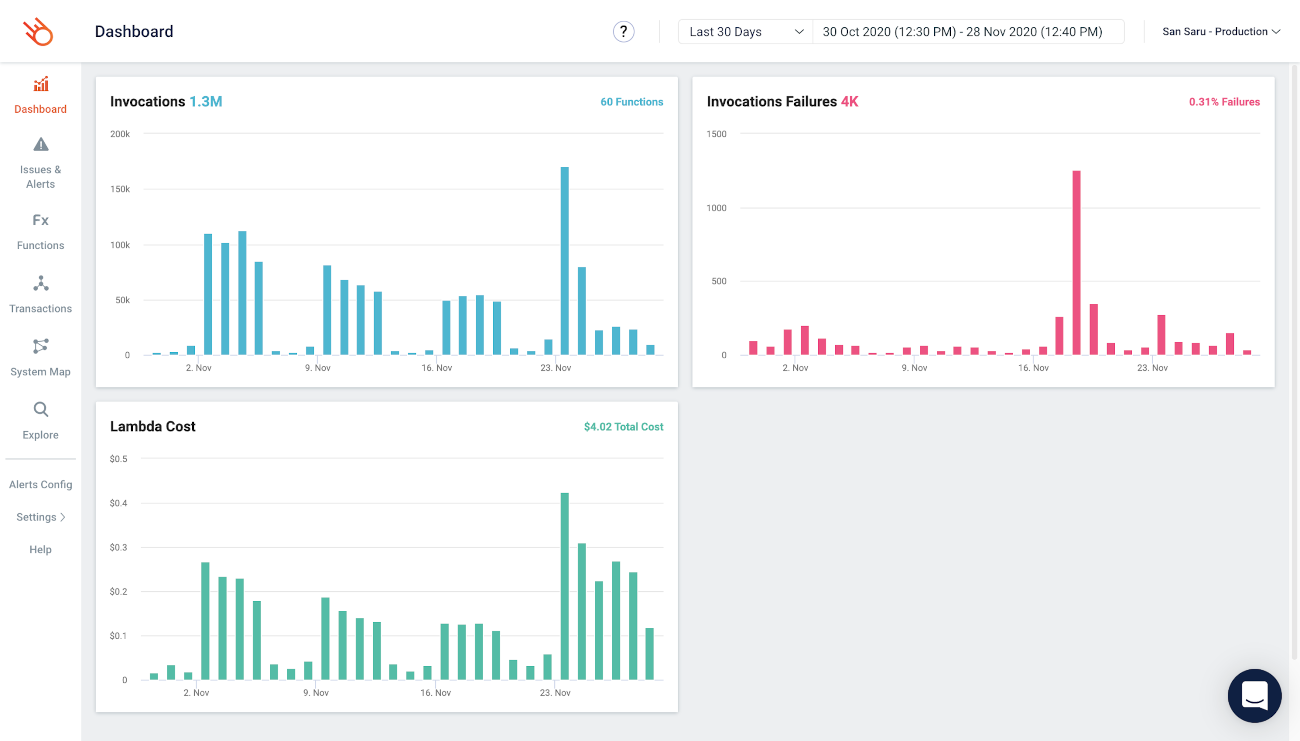This screenshot has width=1300, height=741.
Task: Open System Map via its graph icon
Action: pos(41,346)
